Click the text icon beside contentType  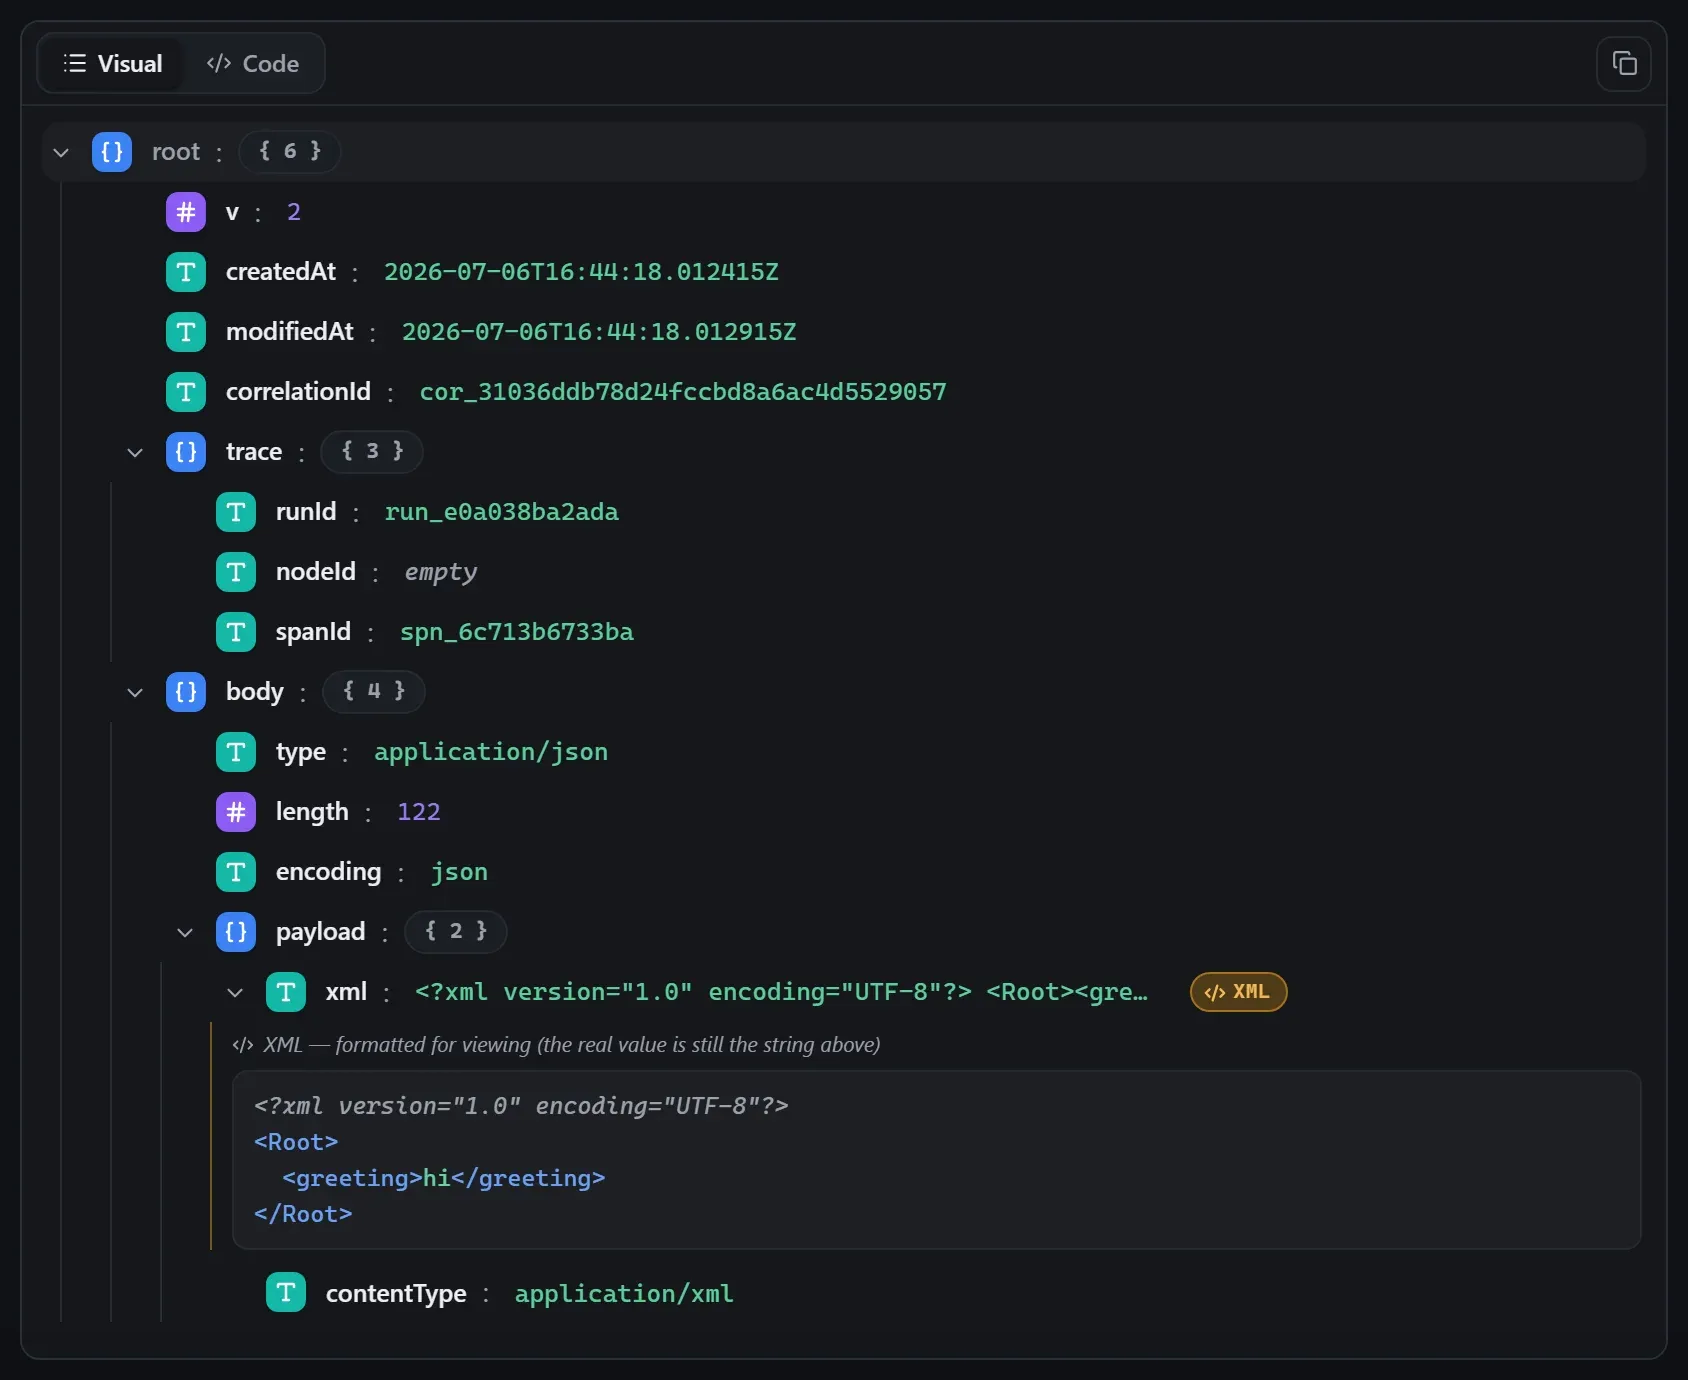[x=286, y=1293]
